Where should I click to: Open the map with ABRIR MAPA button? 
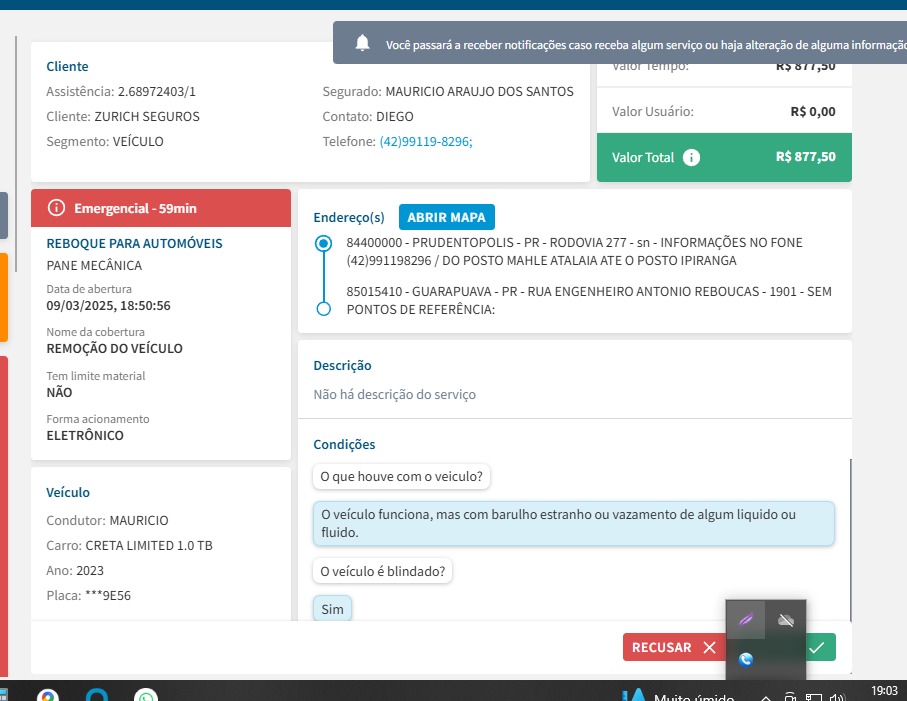click(447, 217)
